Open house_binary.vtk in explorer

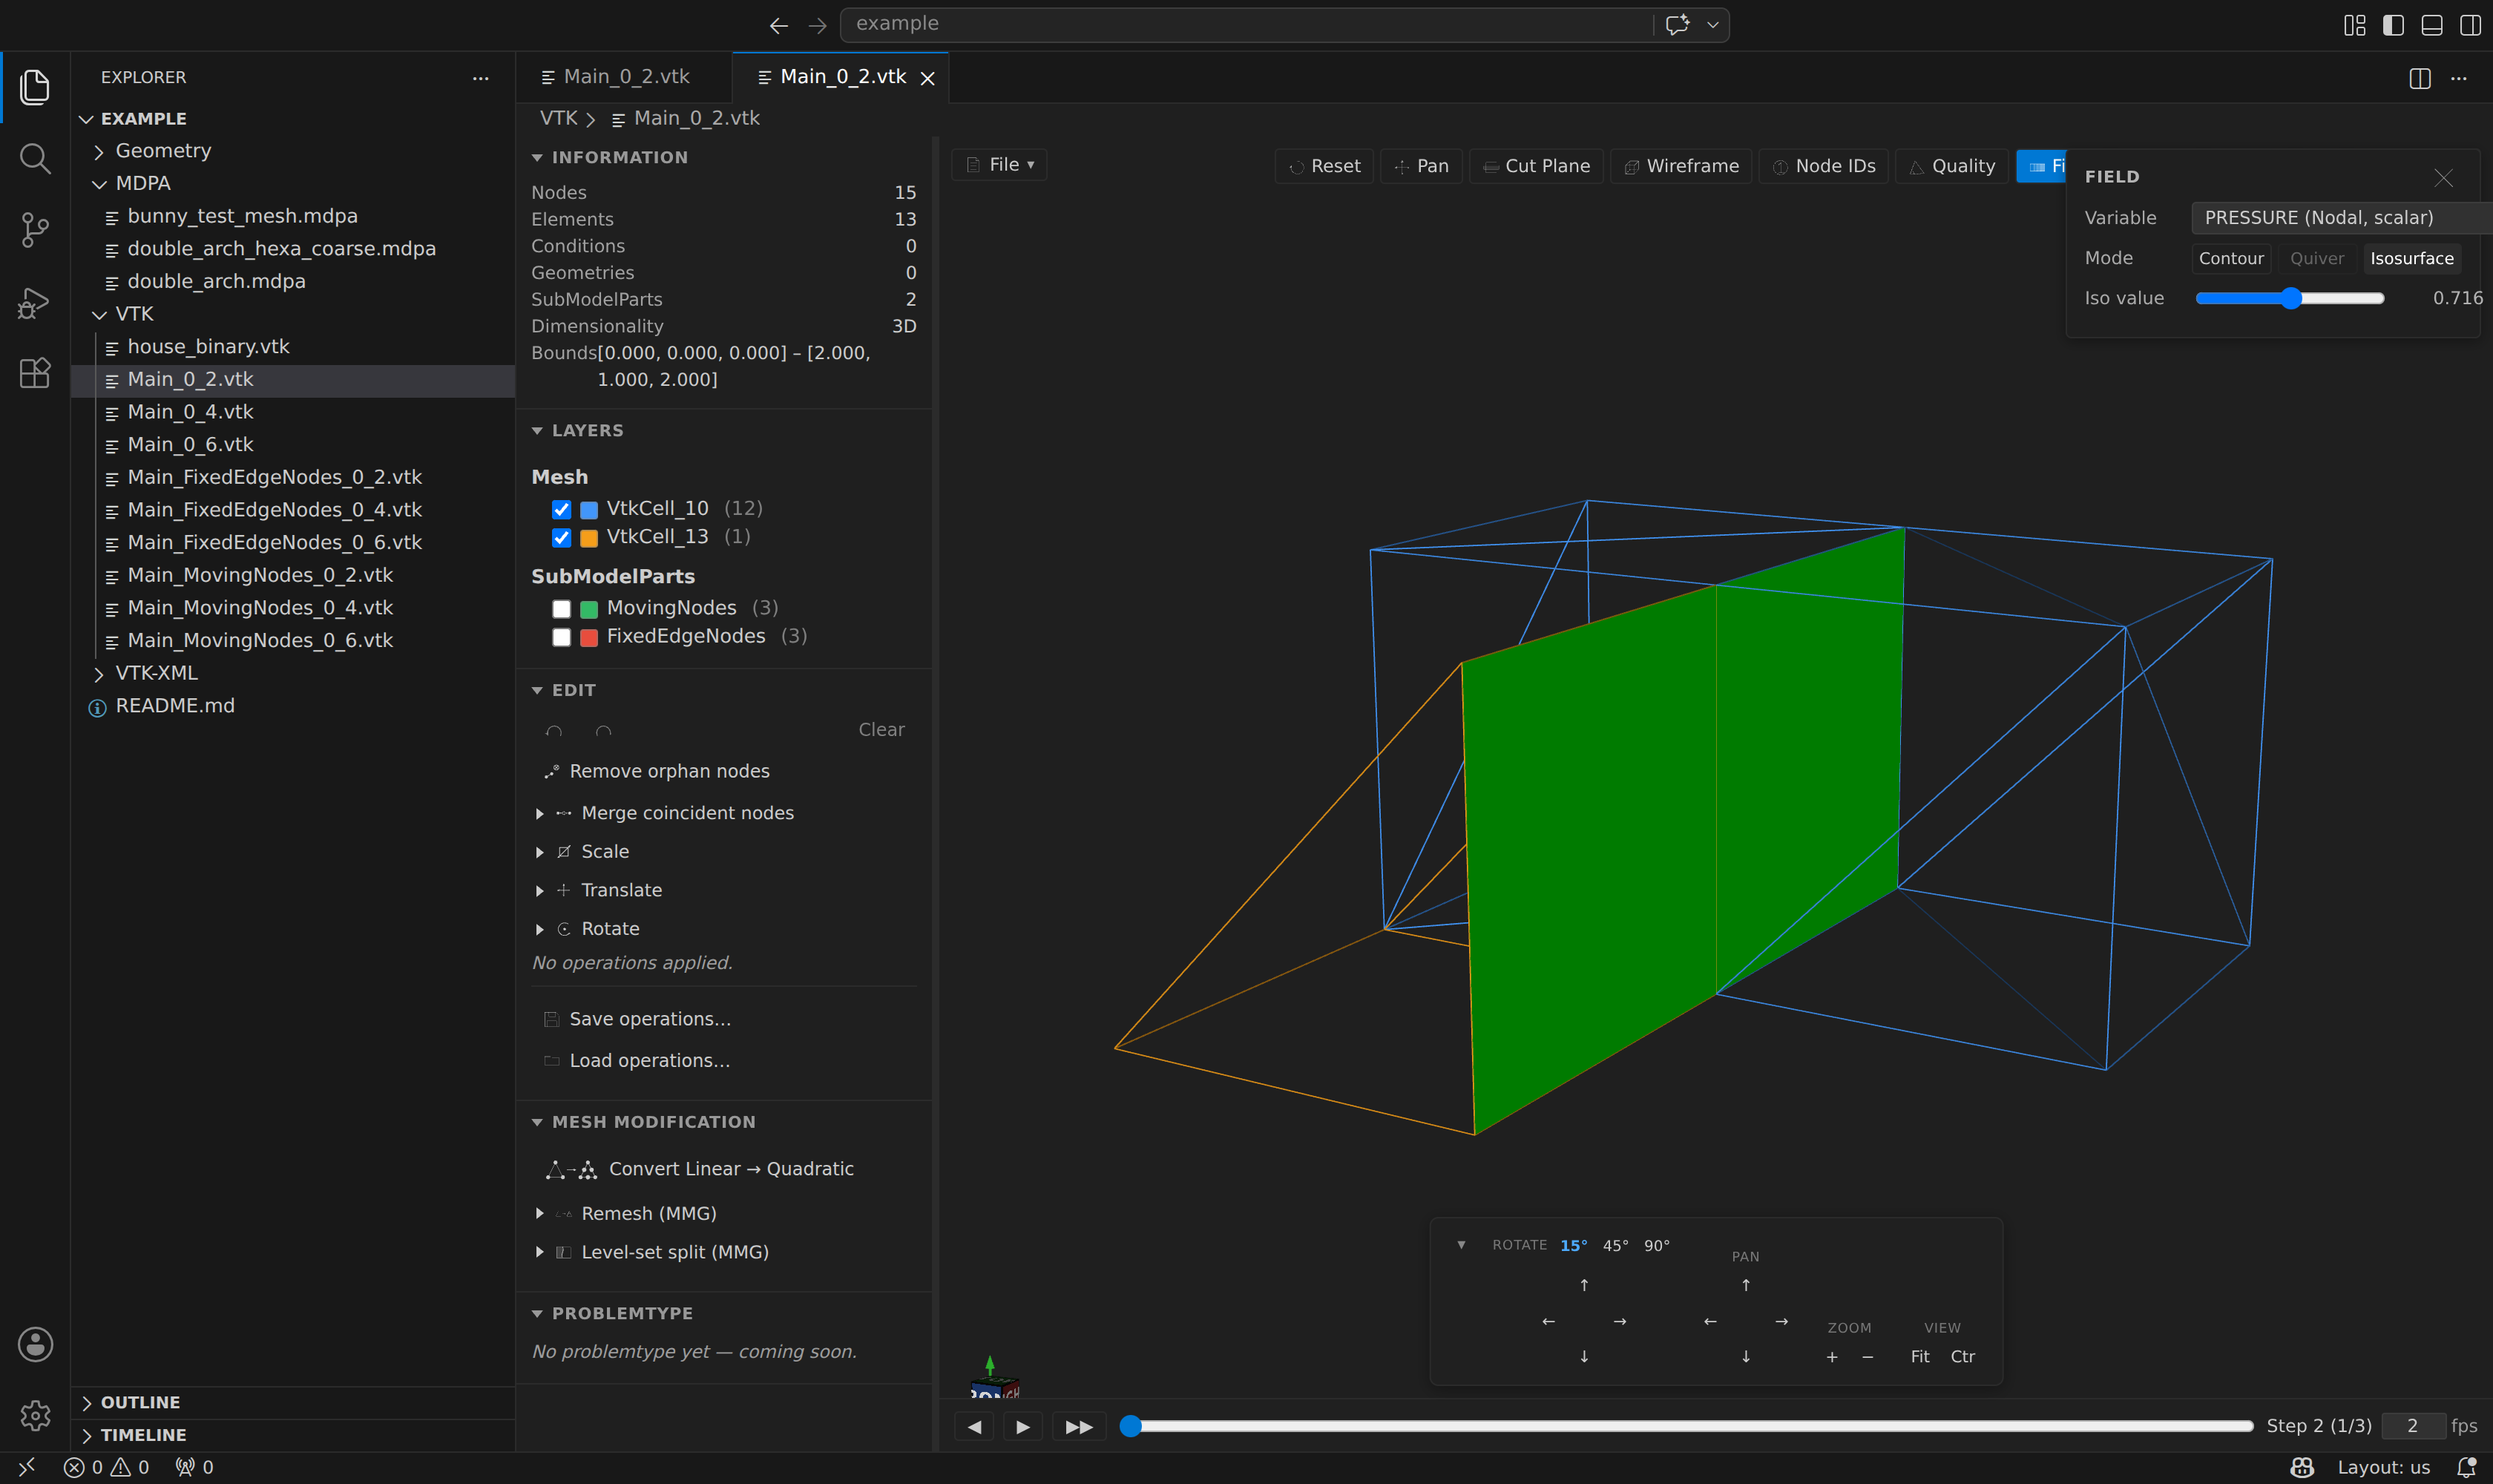click(208, 347)
